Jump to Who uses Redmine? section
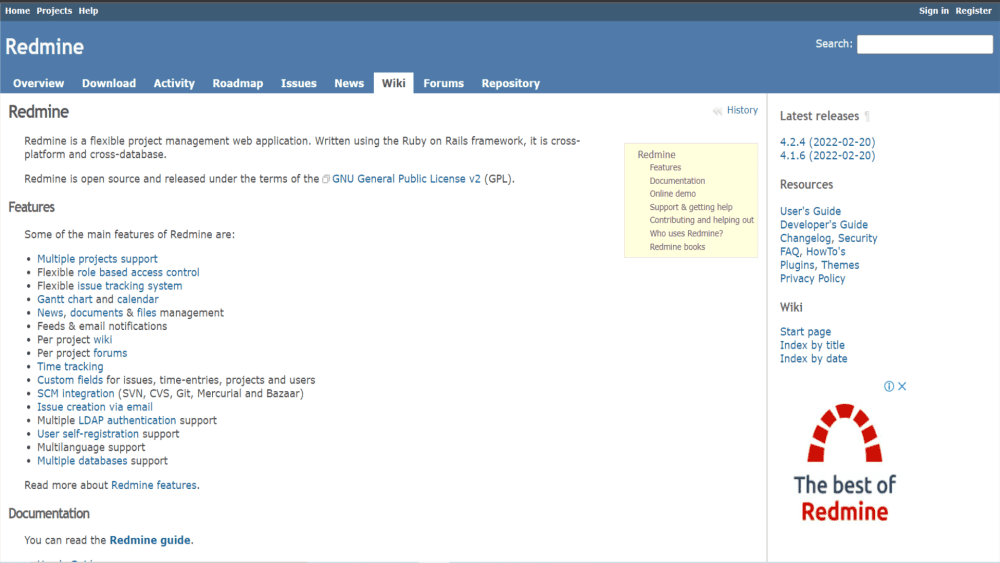The width and height of the screenshot is (1000, 563). coord(686,233)
